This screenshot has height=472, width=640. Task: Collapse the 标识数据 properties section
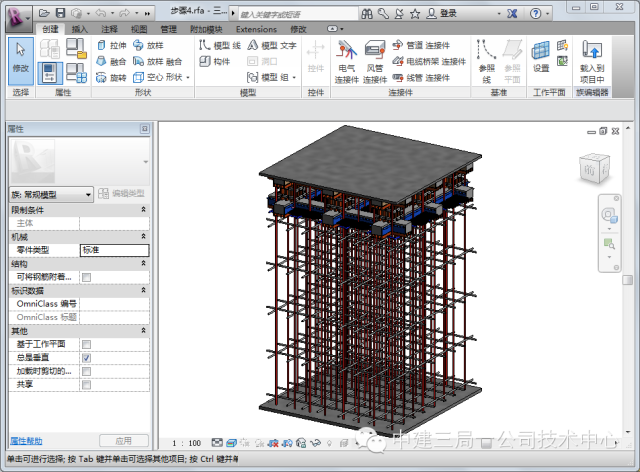coord(143,290)
